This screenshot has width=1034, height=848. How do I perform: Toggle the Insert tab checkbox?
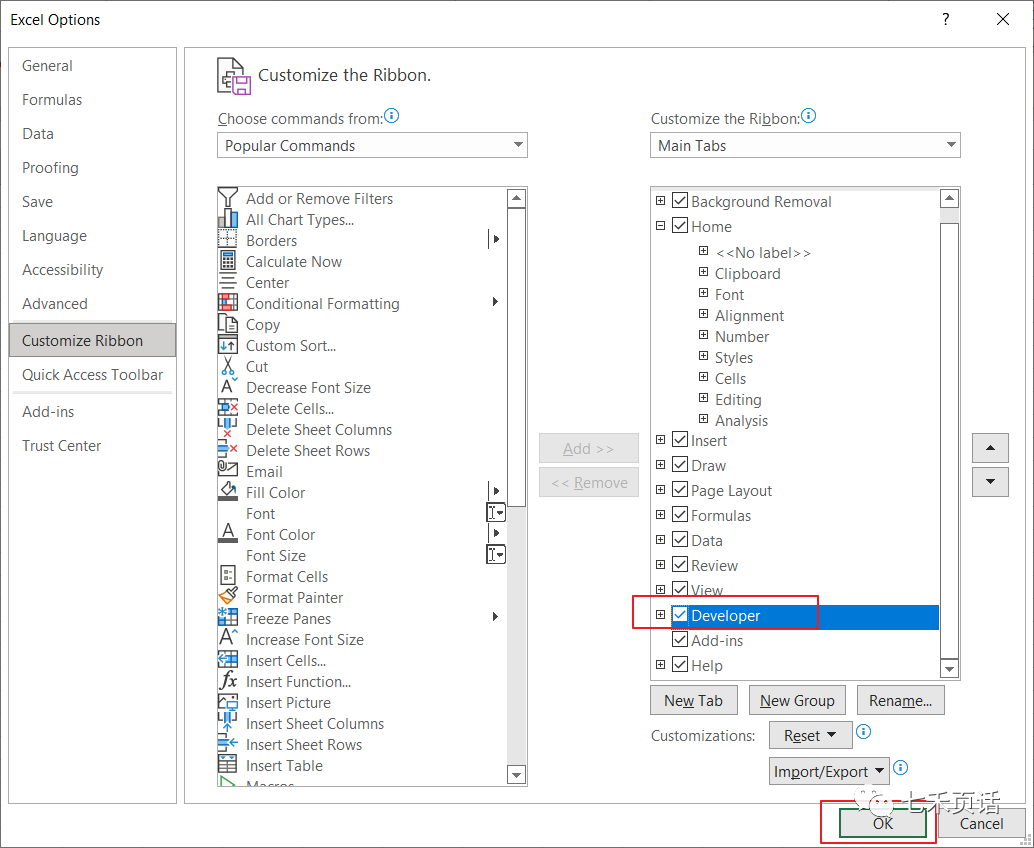680,440
